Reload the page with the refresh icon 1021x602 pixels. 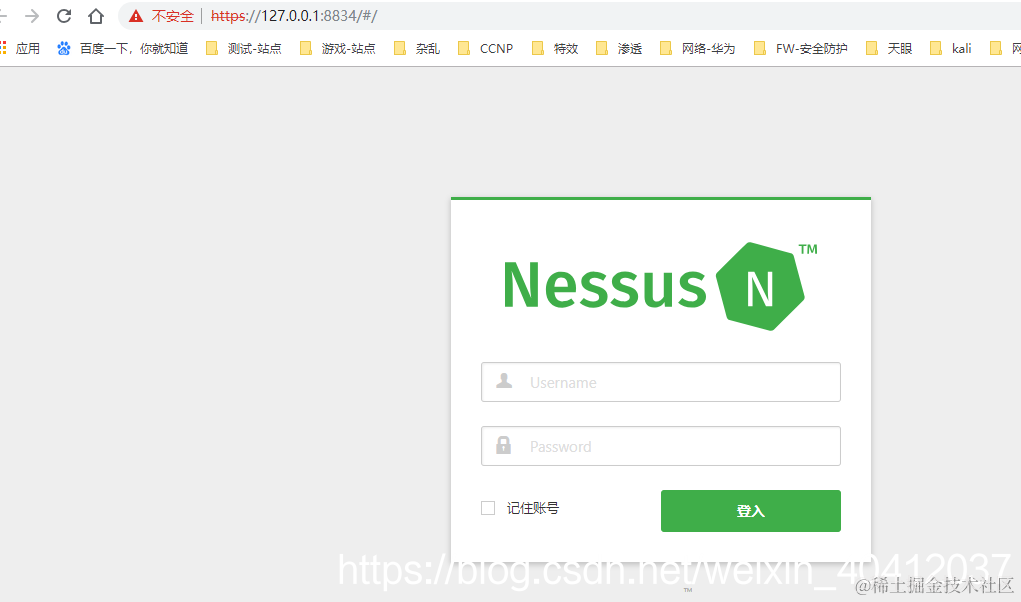[64, 16]
